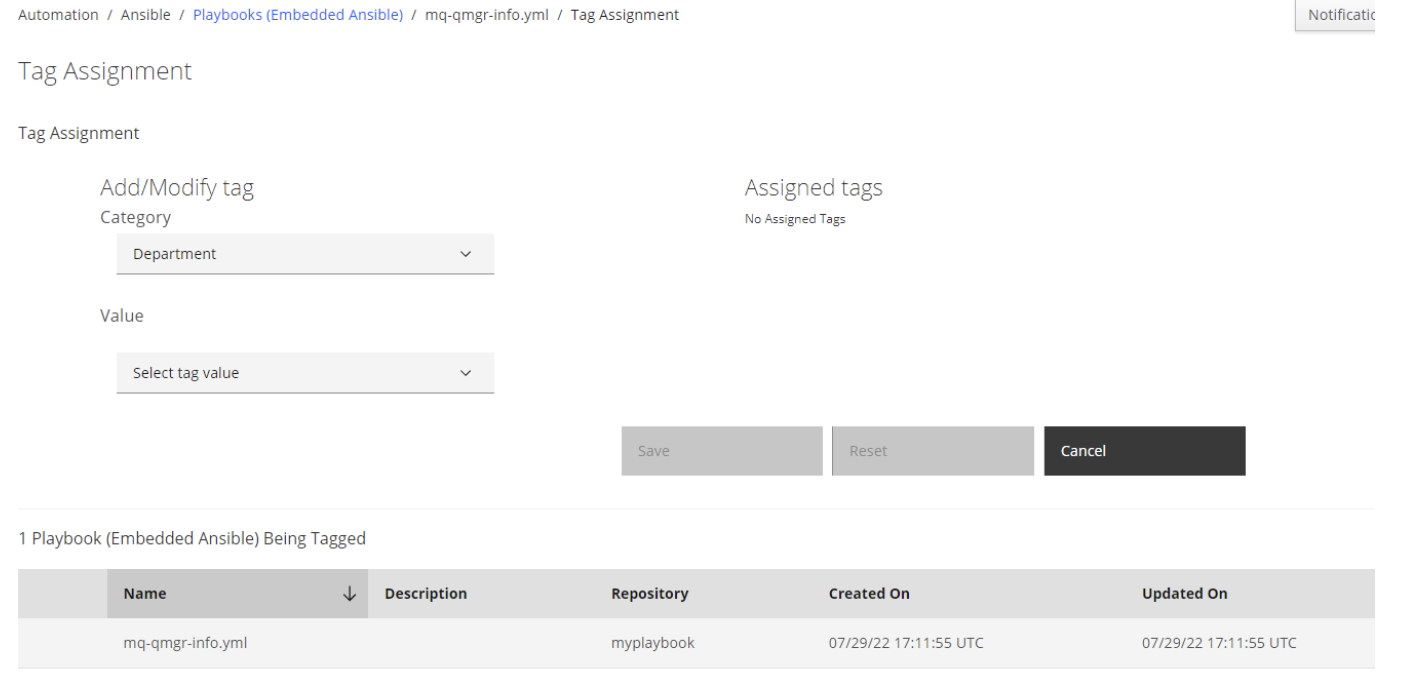Go to Playbooks (Embedded Ansible) breadcrumb link

pyautogui.click(x=299, y=15)
